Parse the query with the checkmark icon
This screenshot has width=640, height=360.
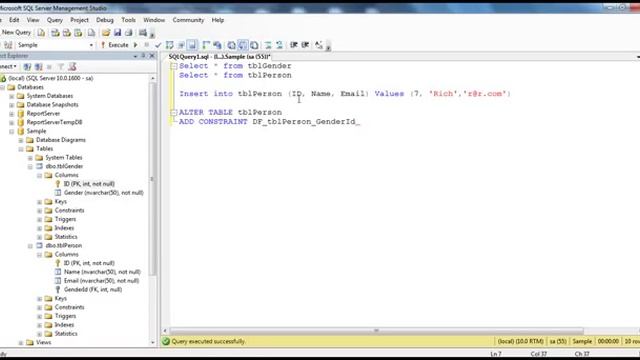coord(158,45)
